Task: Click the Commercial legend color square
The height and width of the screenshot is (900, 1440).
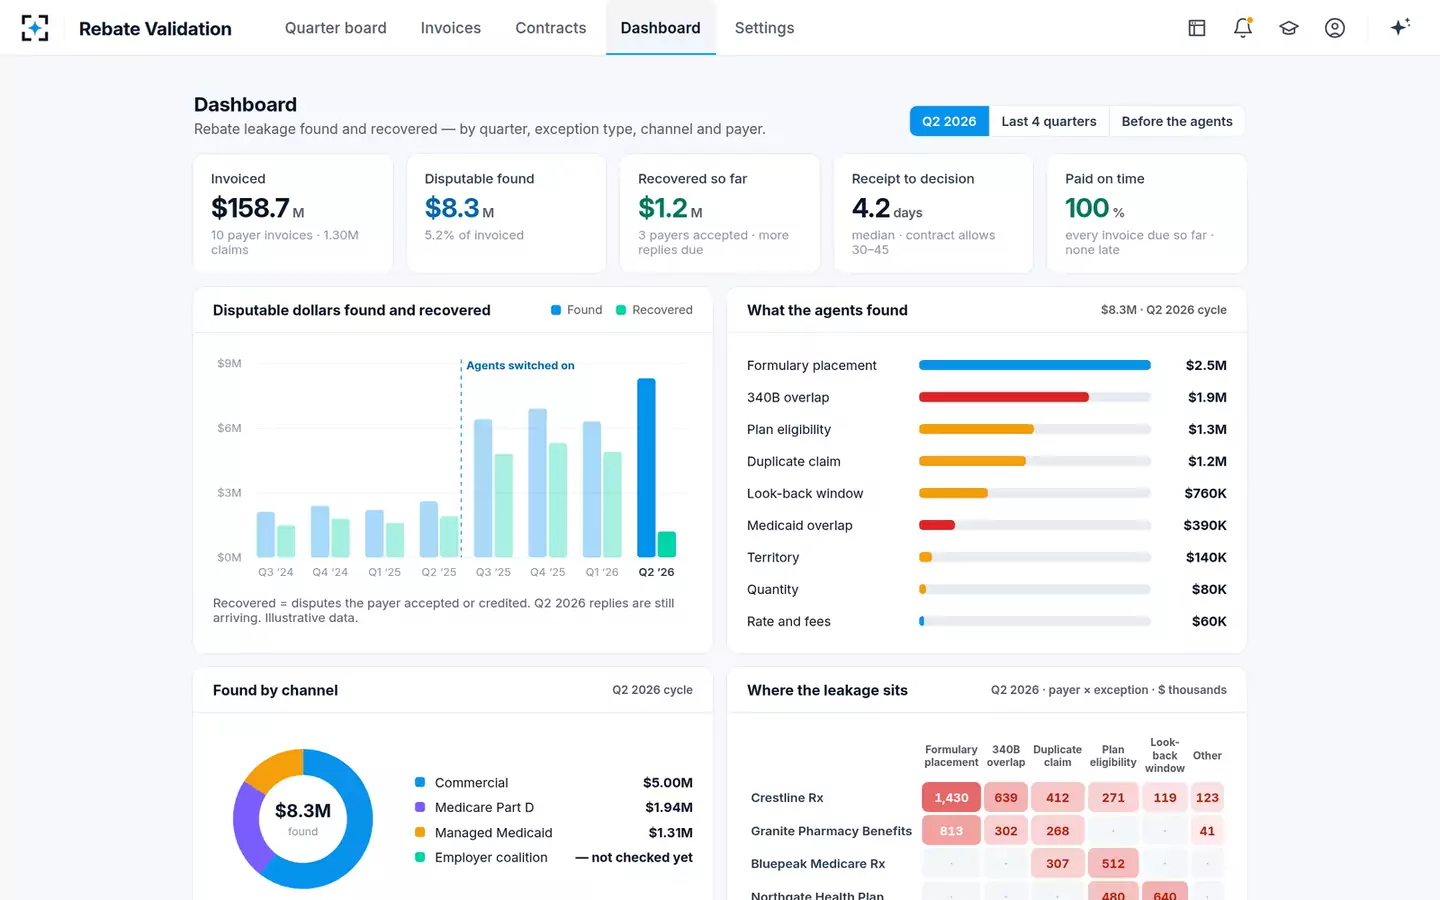Action: point(420,783)
